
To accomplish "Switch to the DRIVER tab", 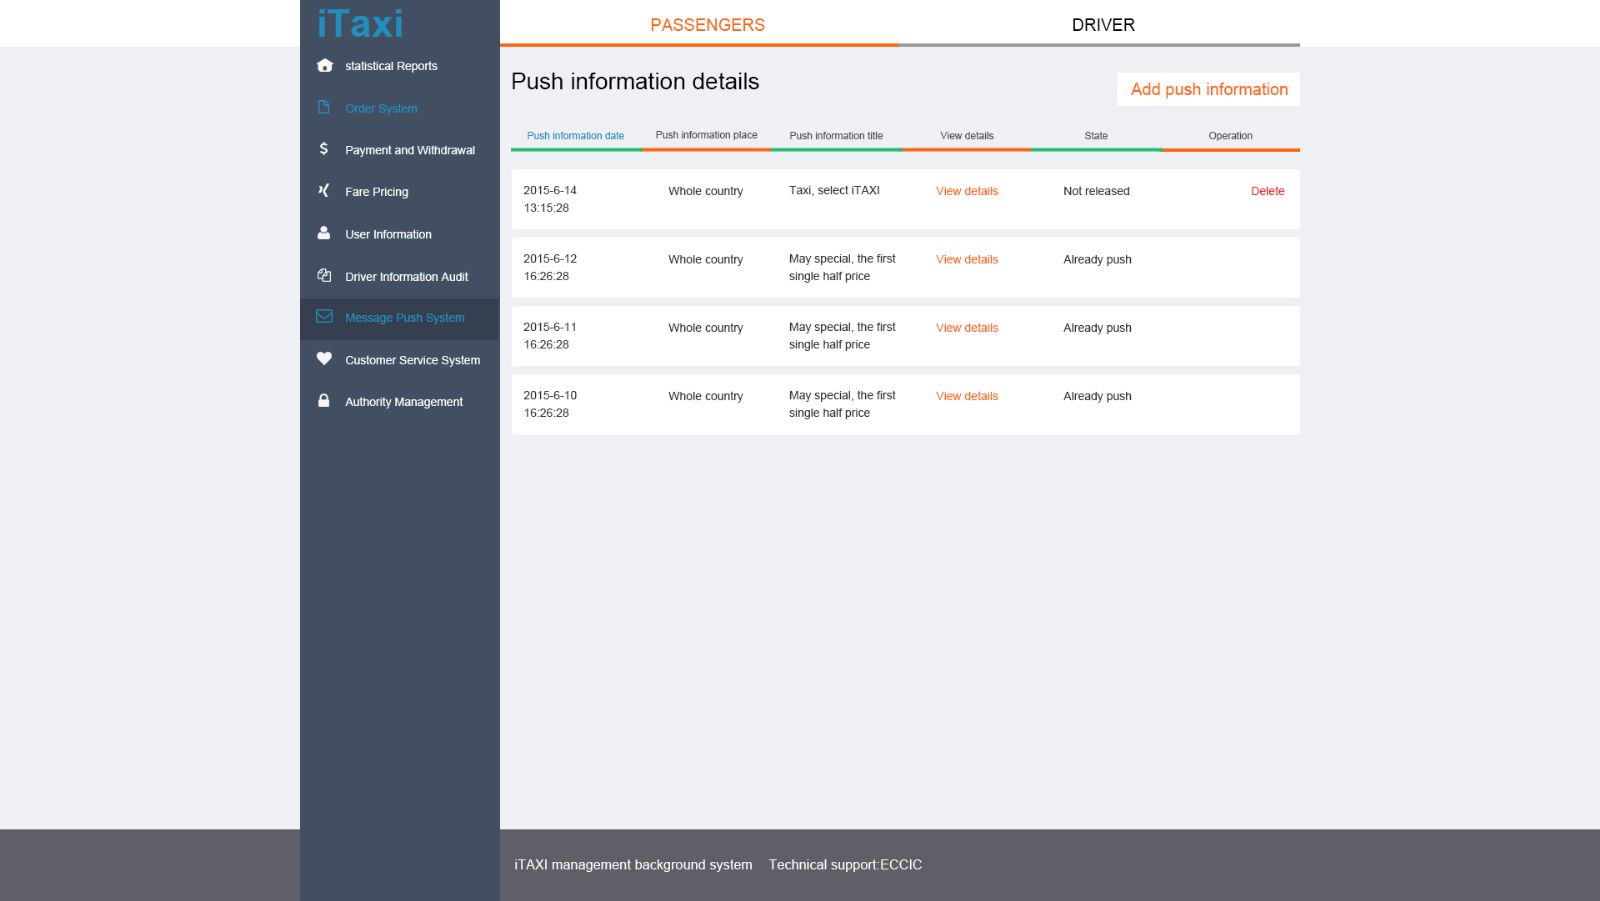I will pos(1102,25).
